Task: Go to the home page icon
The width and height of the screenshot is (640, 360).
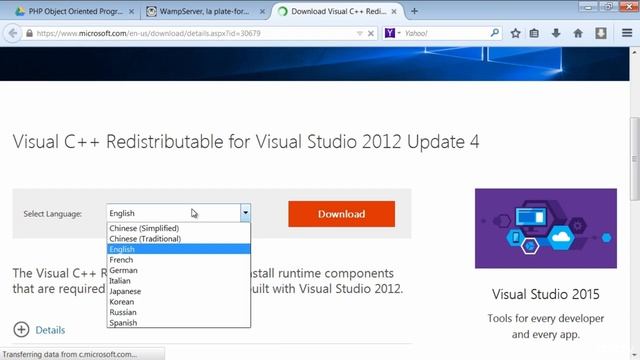Action: pyautogui.click(x=578, y=33)
